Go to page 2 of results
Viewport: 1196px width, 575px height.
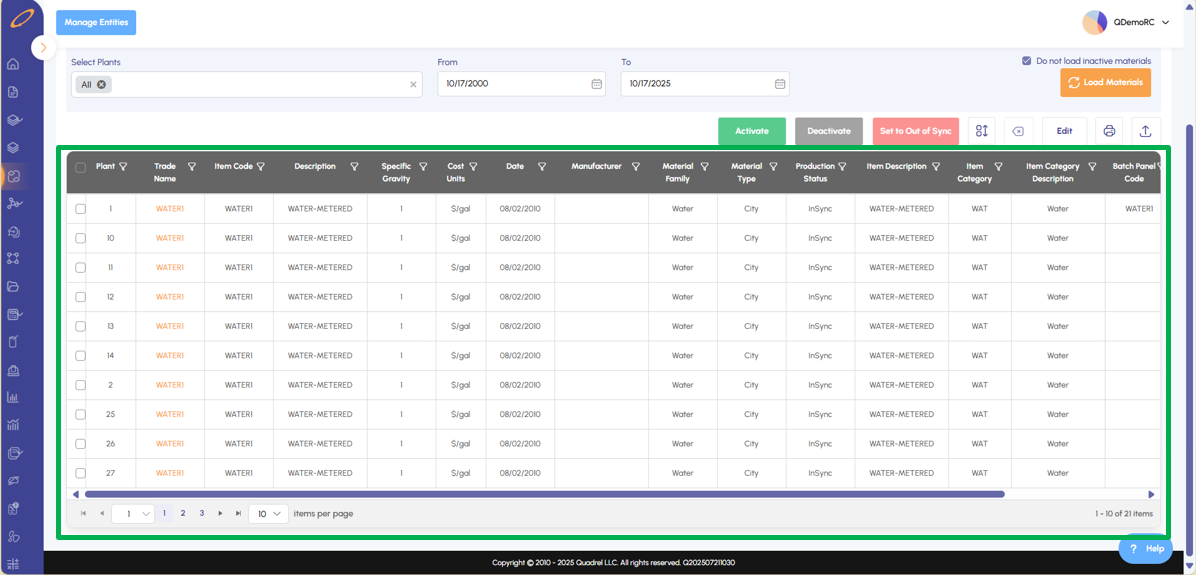click(x=183, y=513)
